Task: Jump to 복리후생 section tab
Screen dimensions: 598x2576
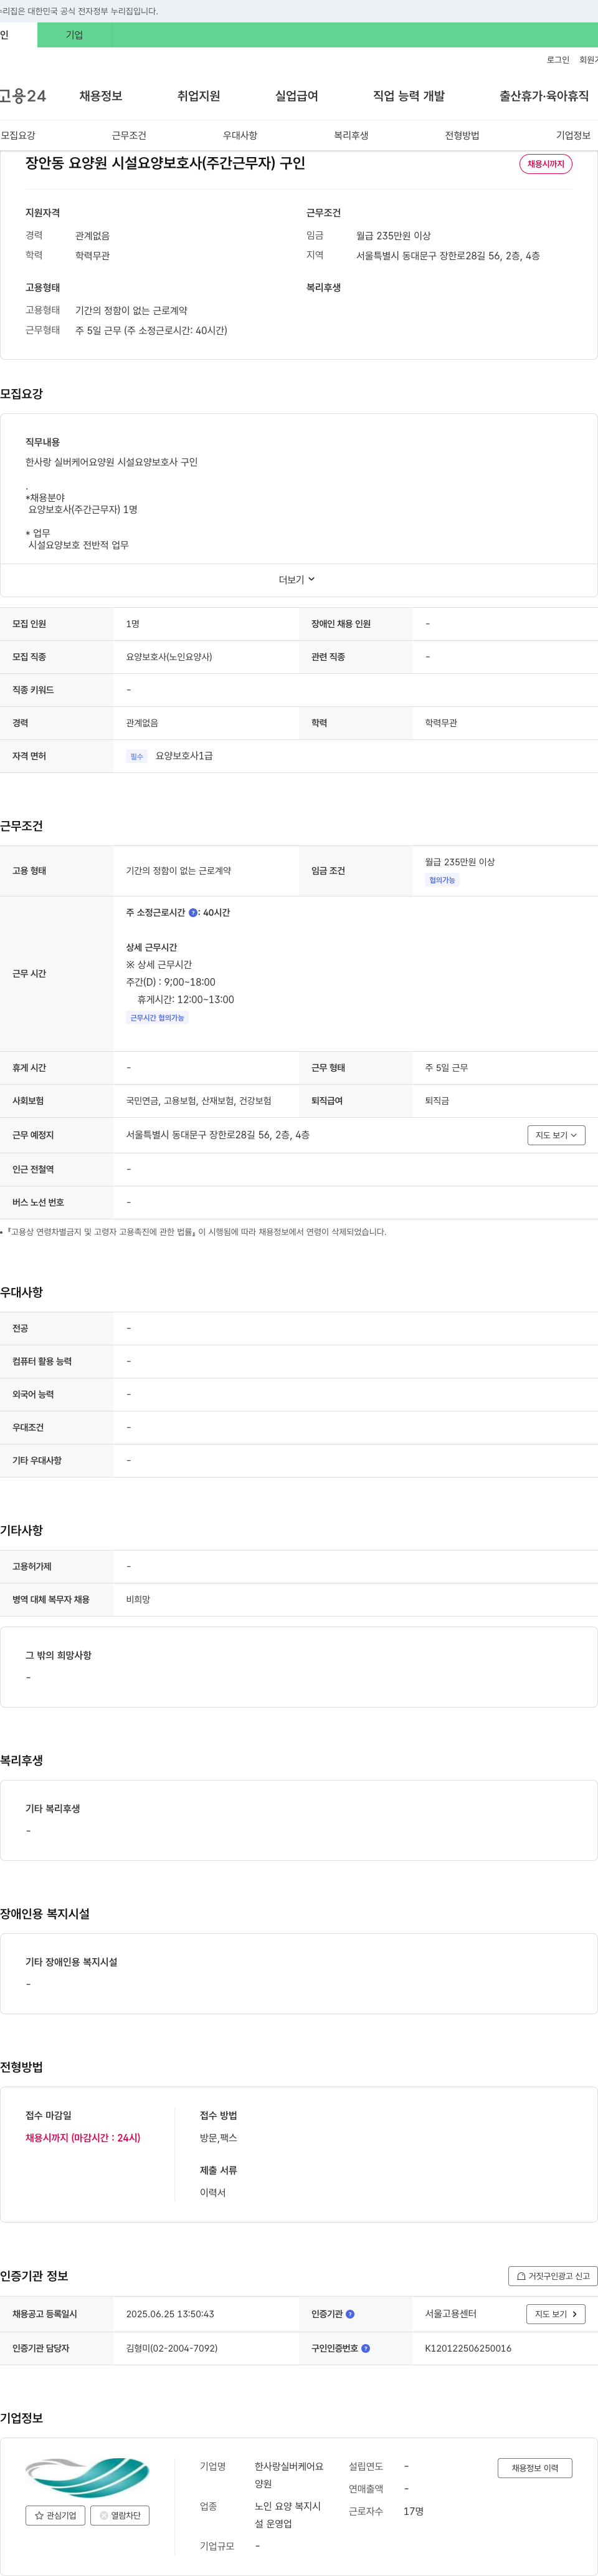Action: point(351,135)
